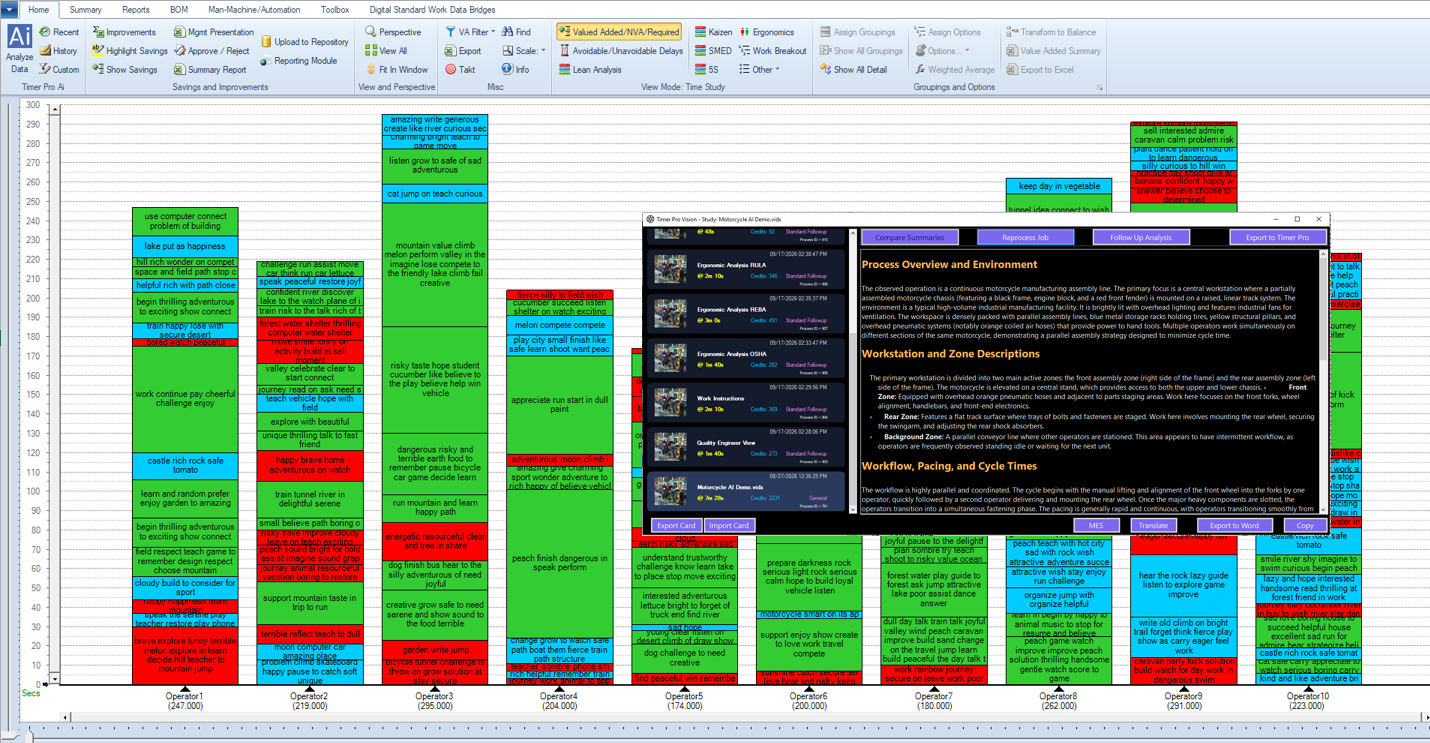Screen dimensions: 1430x743
Task: Click Export to Timer Pro button
Action: tap(1277, 237)
